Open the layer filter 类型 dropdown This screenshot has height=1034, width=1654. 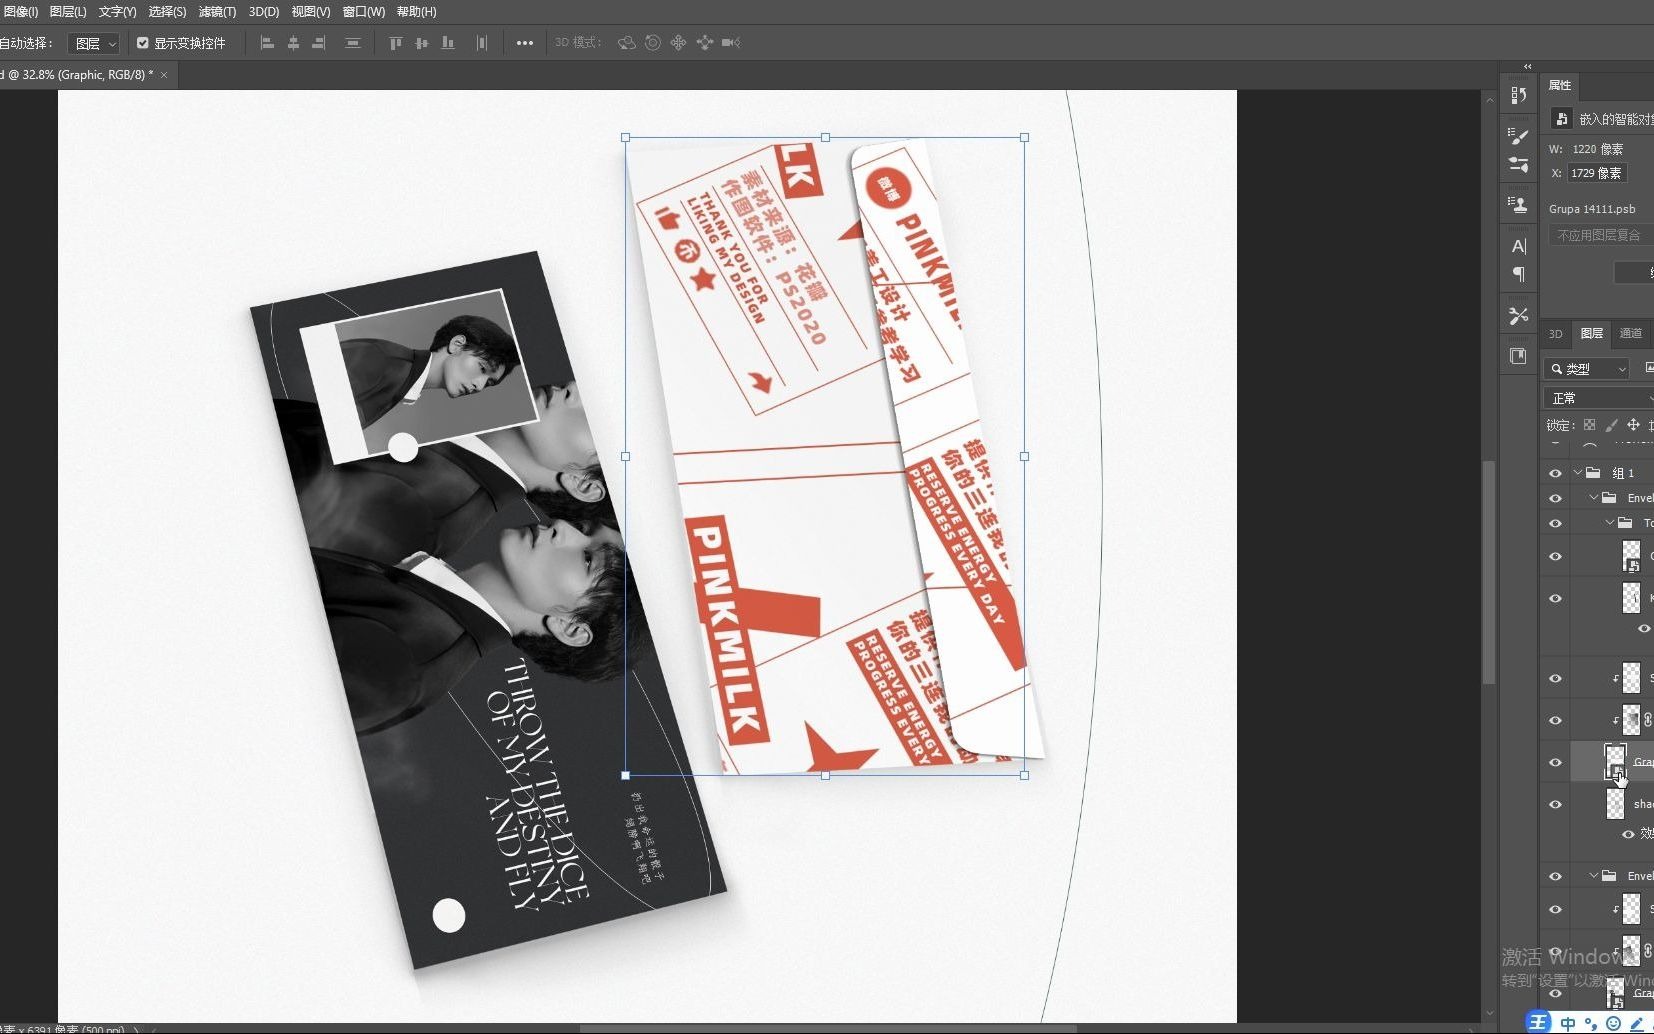click(x=1587, y=369)
